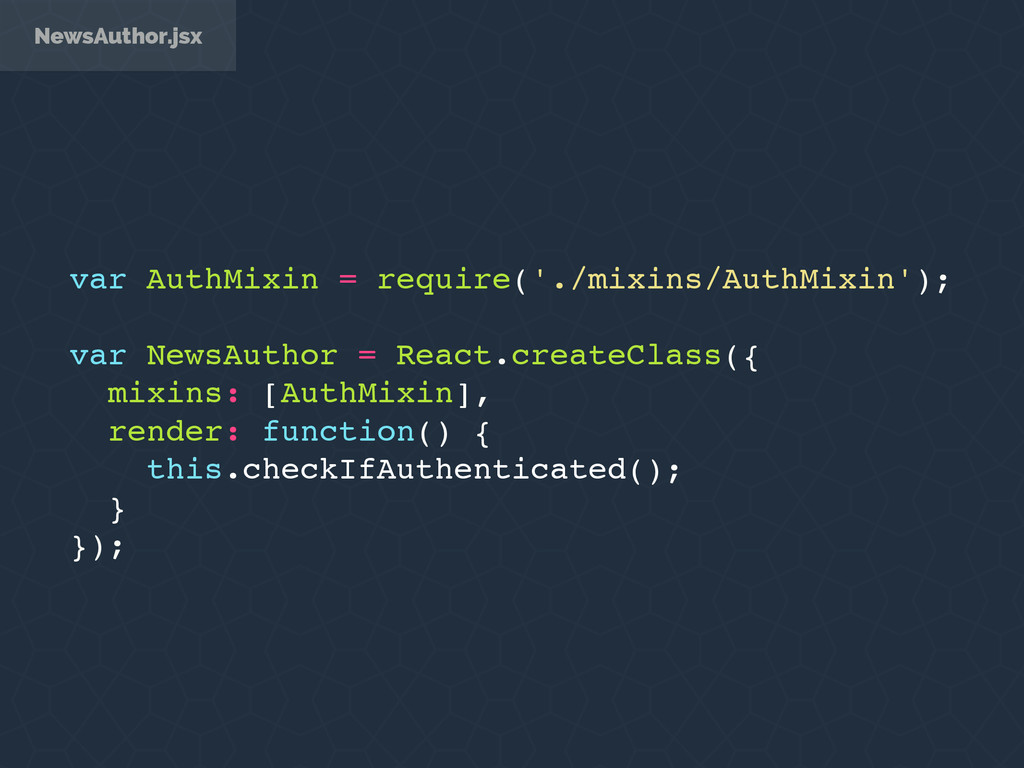
Task: Click the 'require' function call
Action: [x=444, y=281]
